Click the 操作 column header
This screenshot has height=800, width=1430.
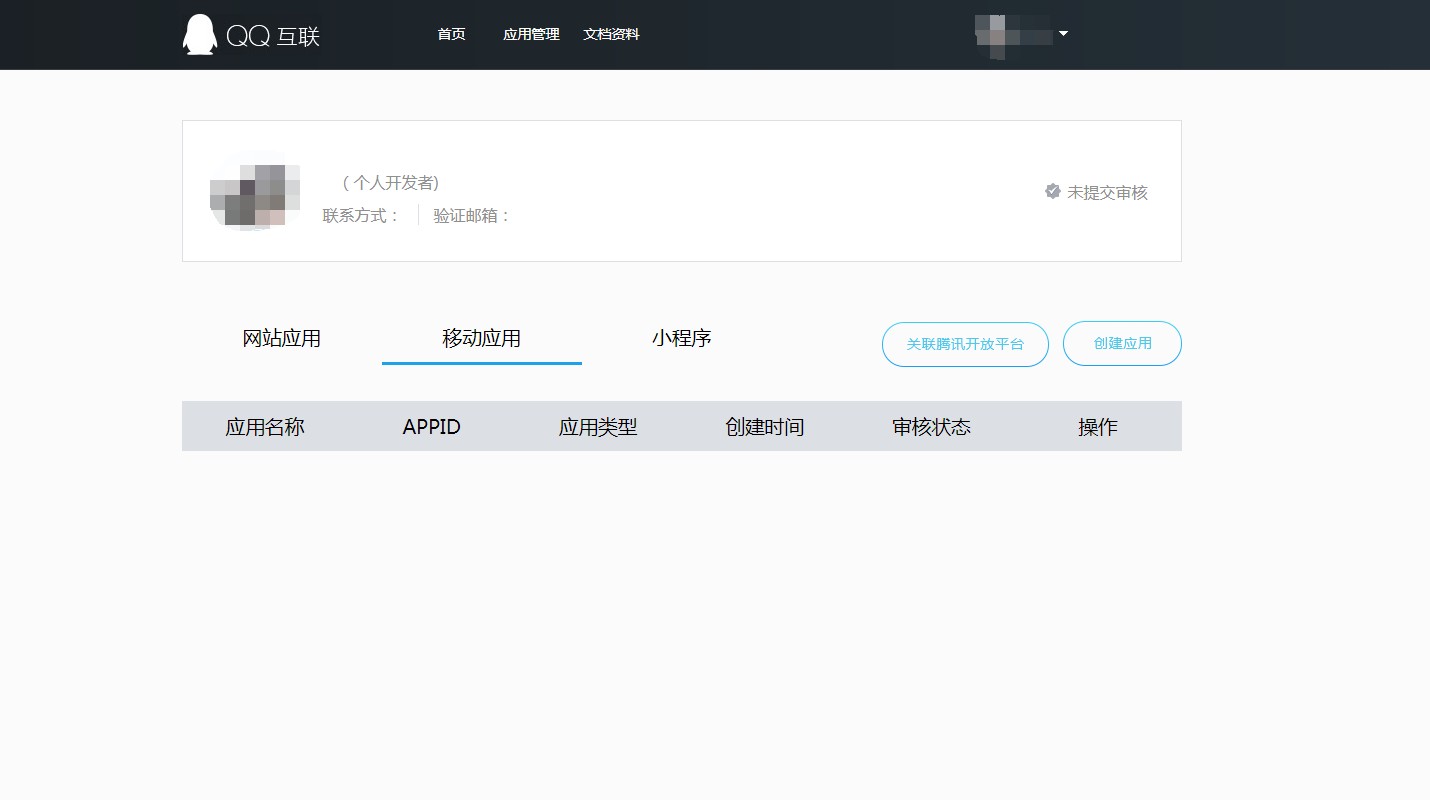point(1098,427)
